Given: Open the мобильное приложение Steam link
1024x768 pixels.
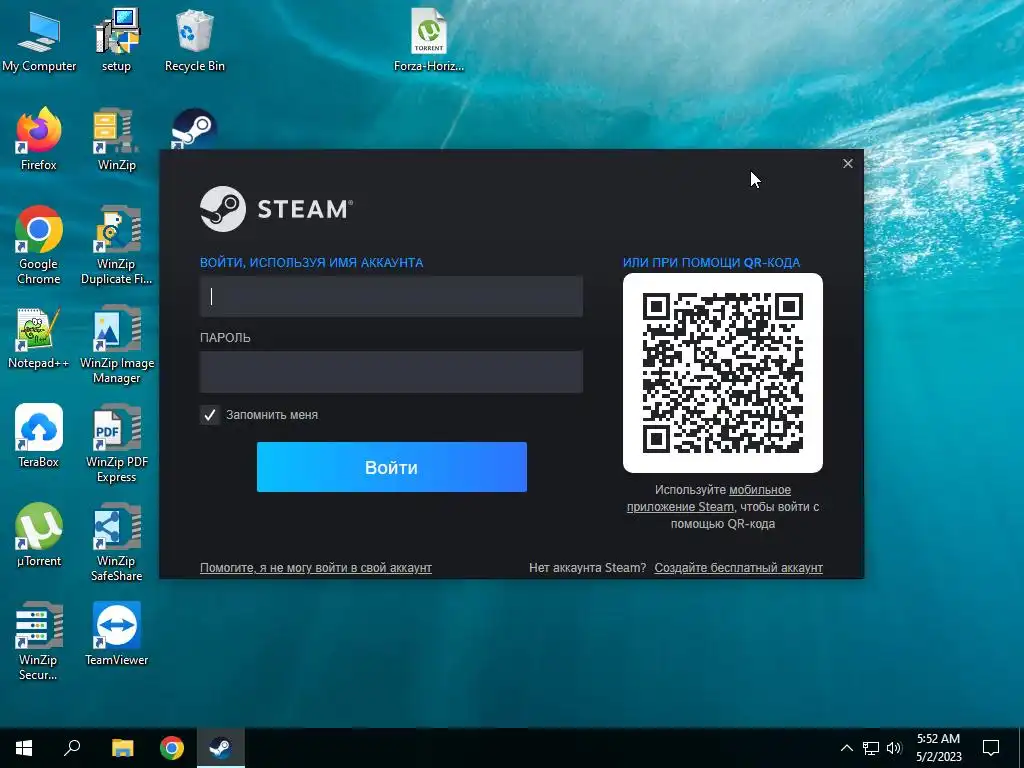Looking at the screenshot, I should pos(709,498).
